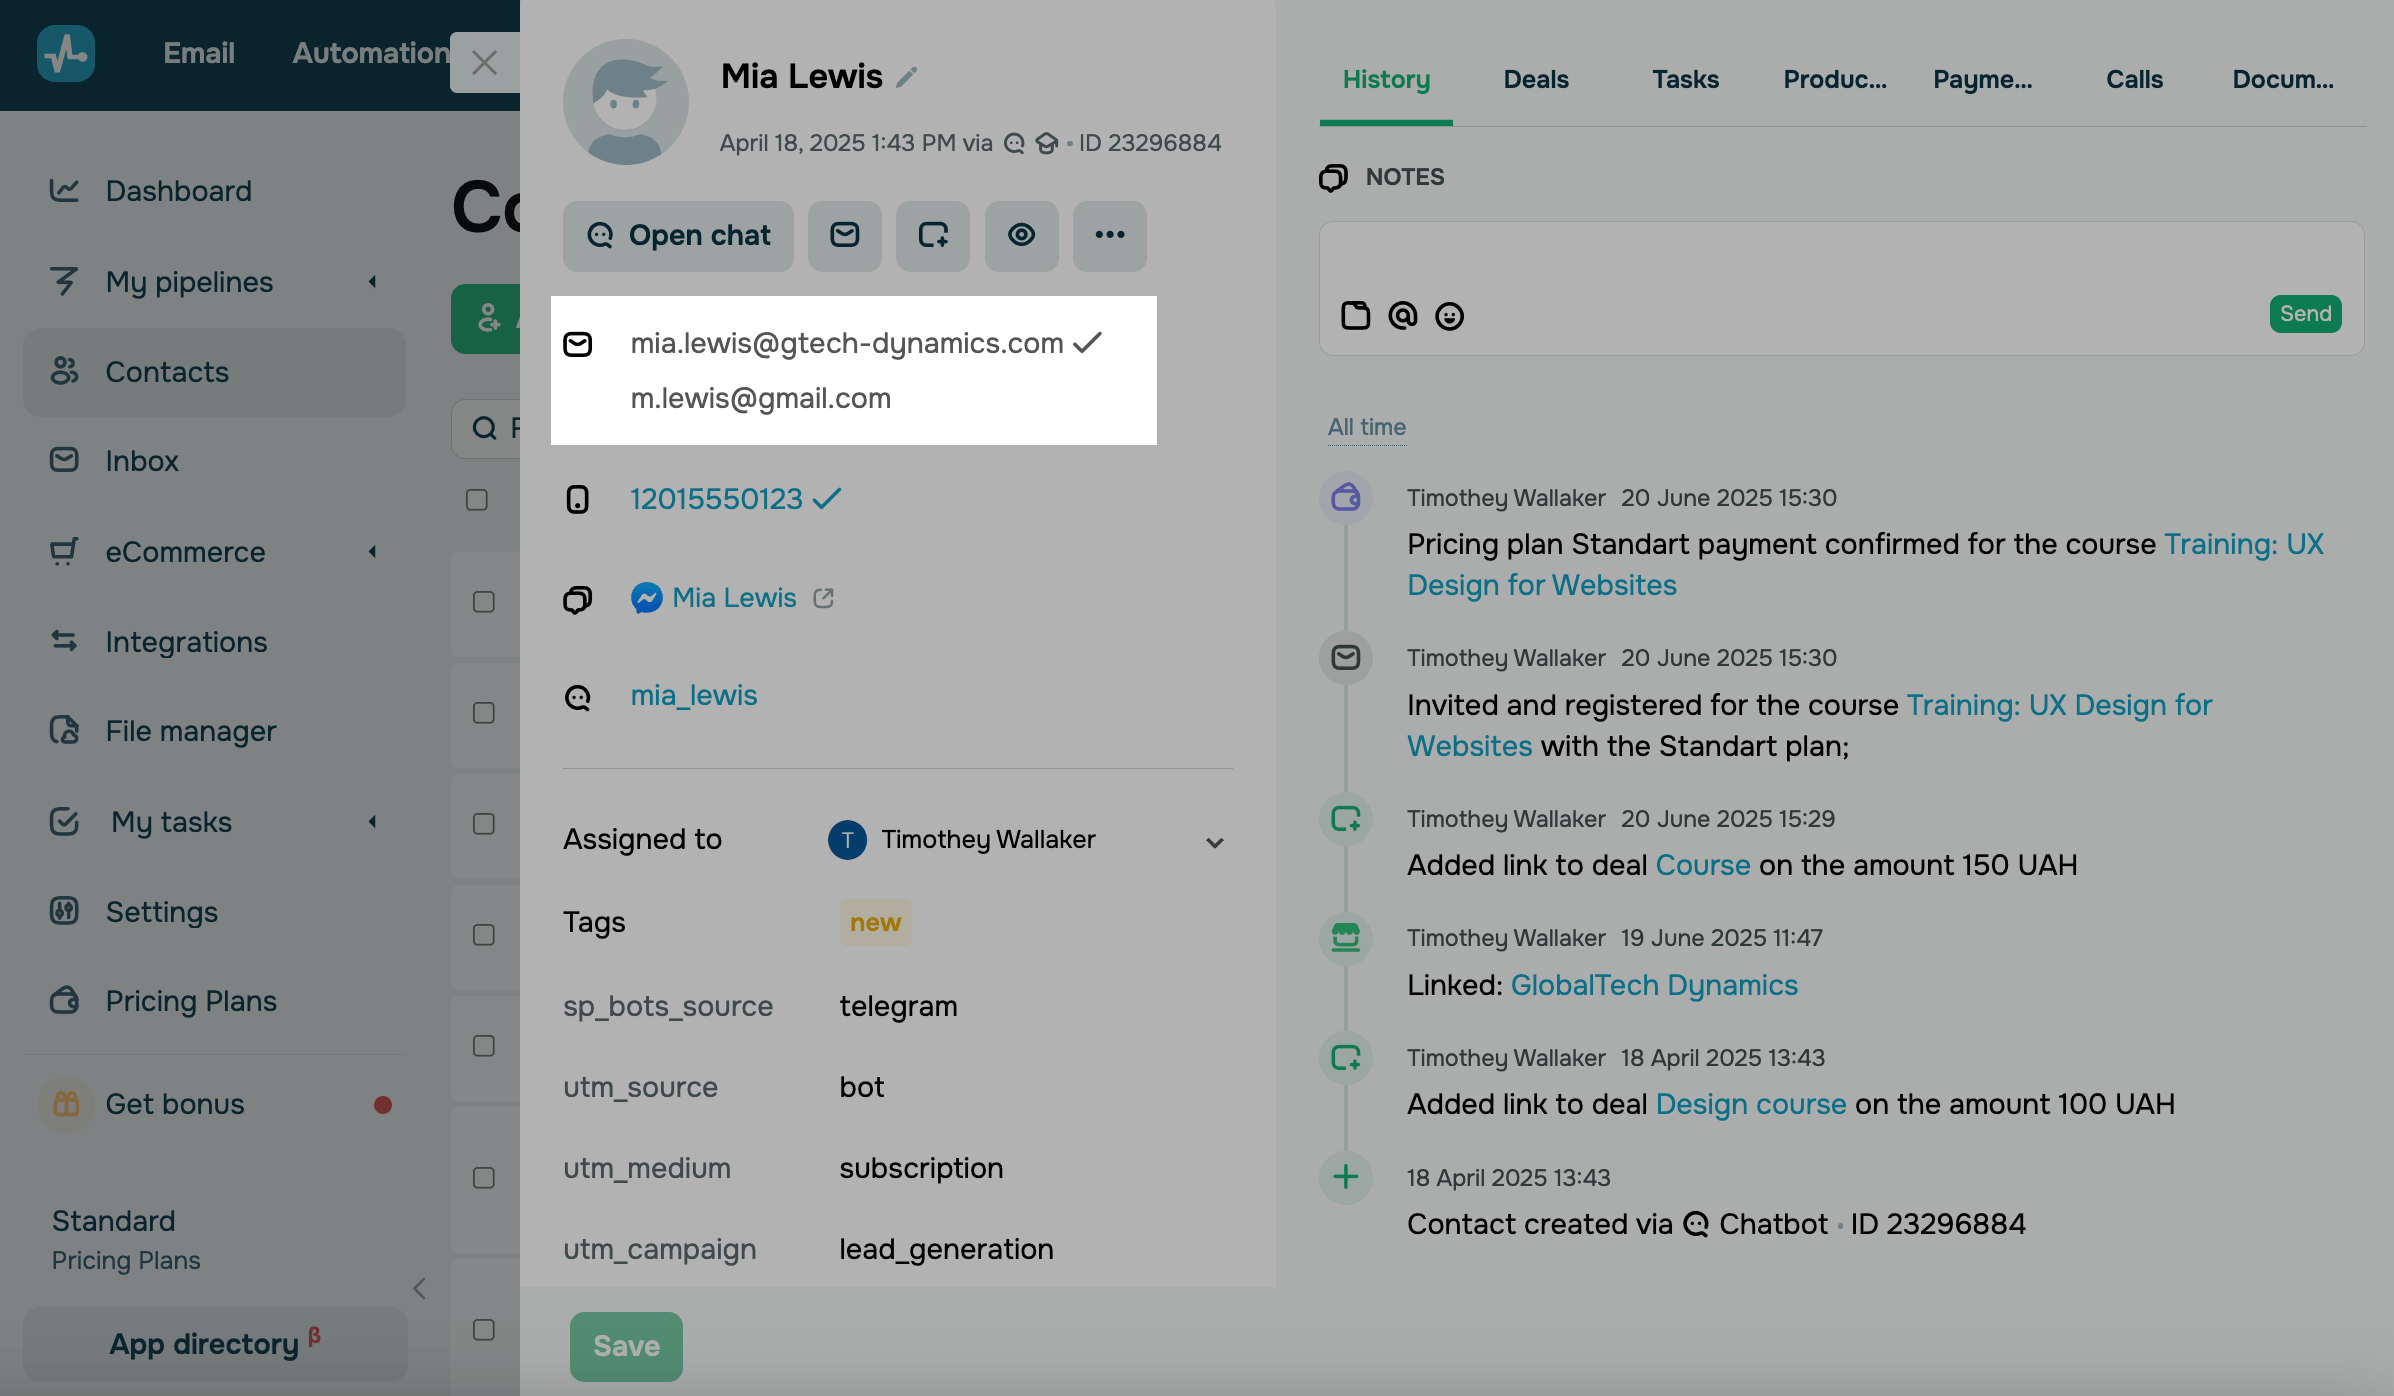Open the All time period filter
The height and width of the screenshot is (1396, 2394).
[1366, 427]
